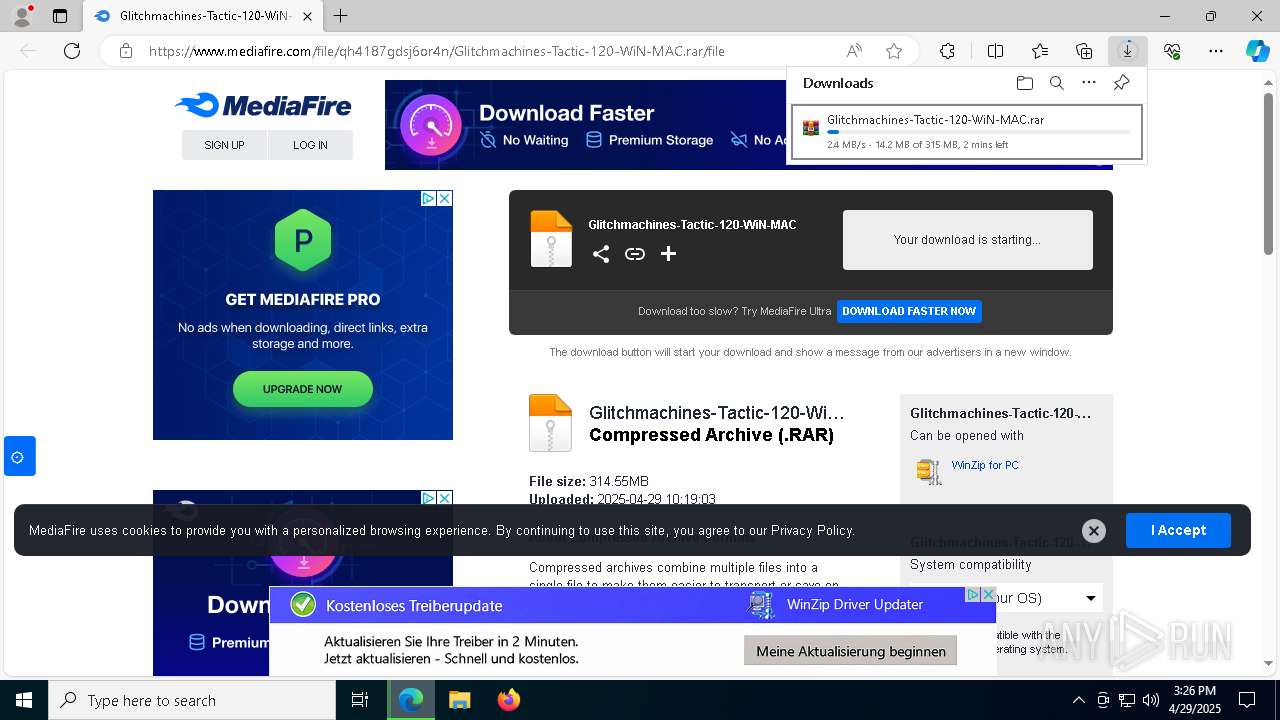View site information lock icon

(x=125, y=51)
